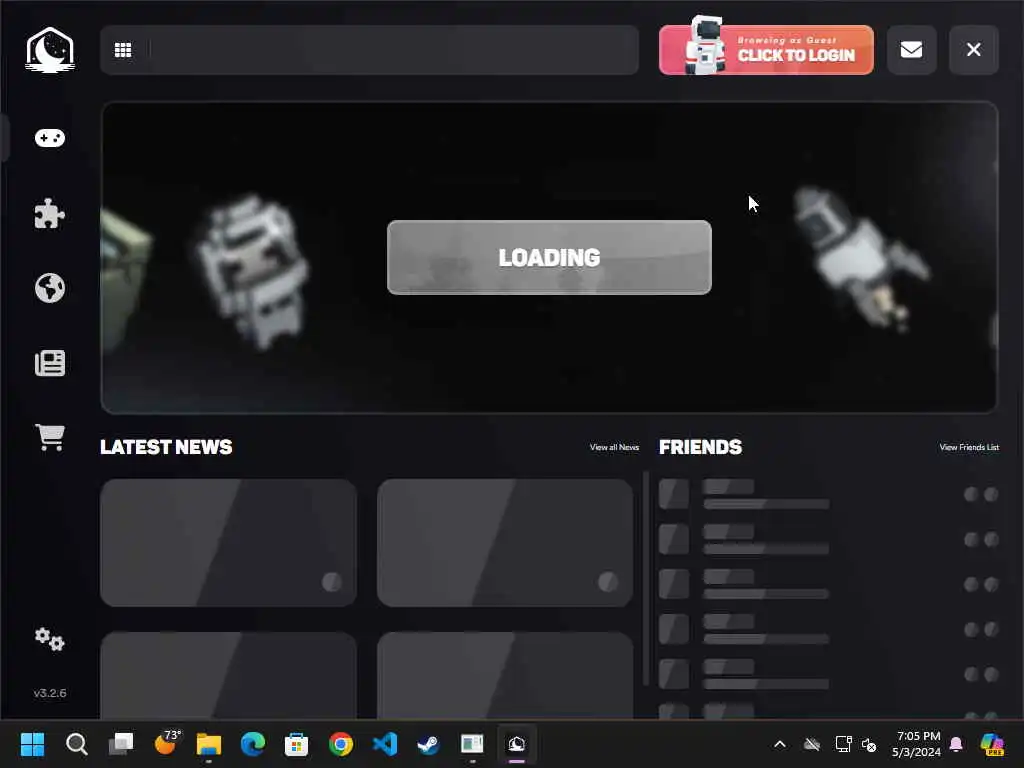Screen dimensions: 1024x768
Task: Open the news newspaper section
Action: pyautogui.click(x=50, y=363)
